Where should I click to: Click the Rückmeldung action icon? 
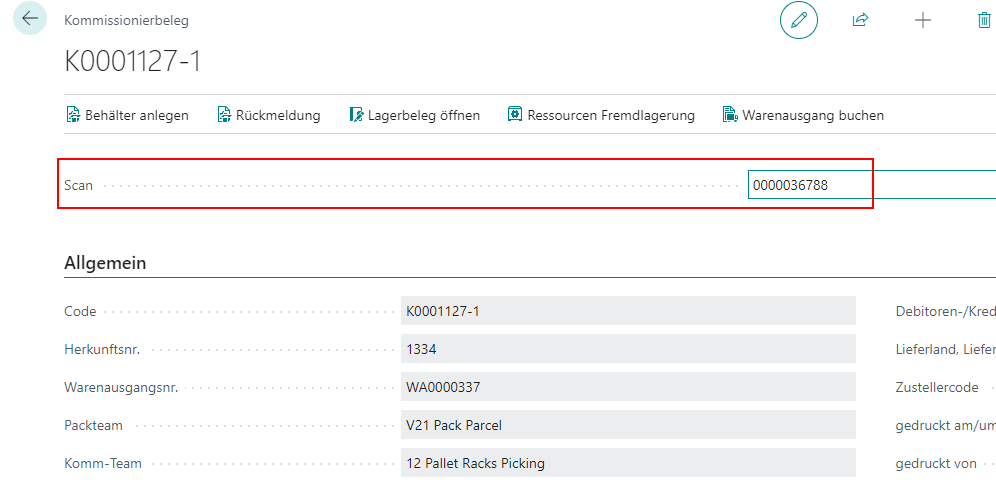click(224, 115)
